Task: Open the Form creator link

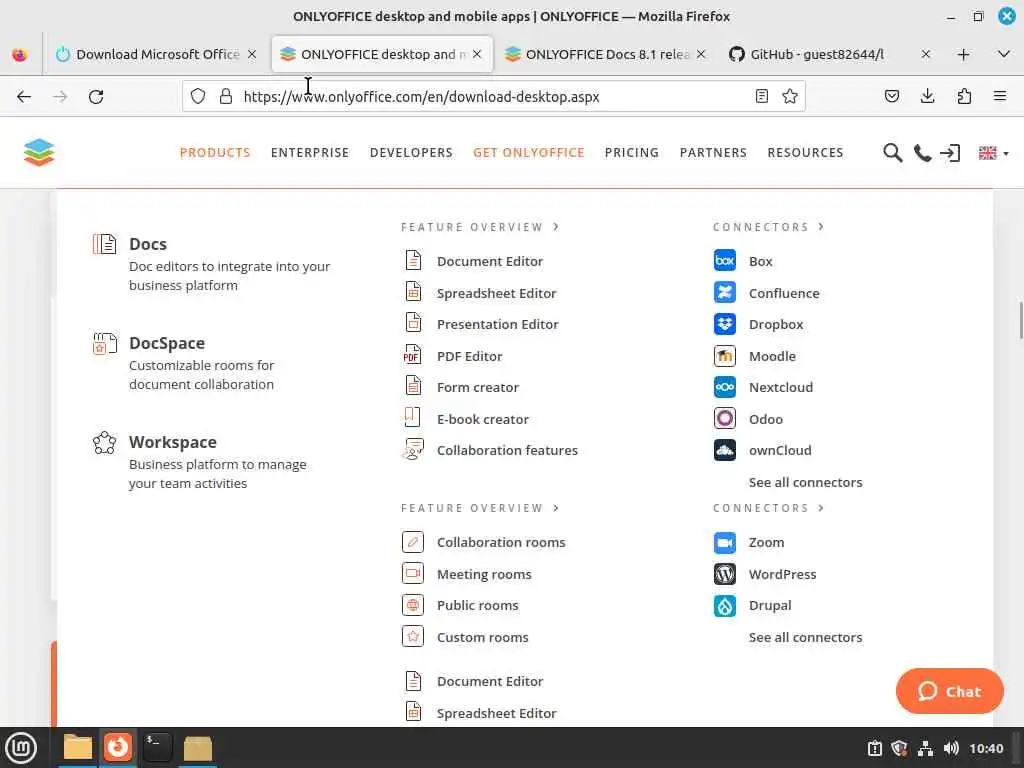Action: coord(477,387)
